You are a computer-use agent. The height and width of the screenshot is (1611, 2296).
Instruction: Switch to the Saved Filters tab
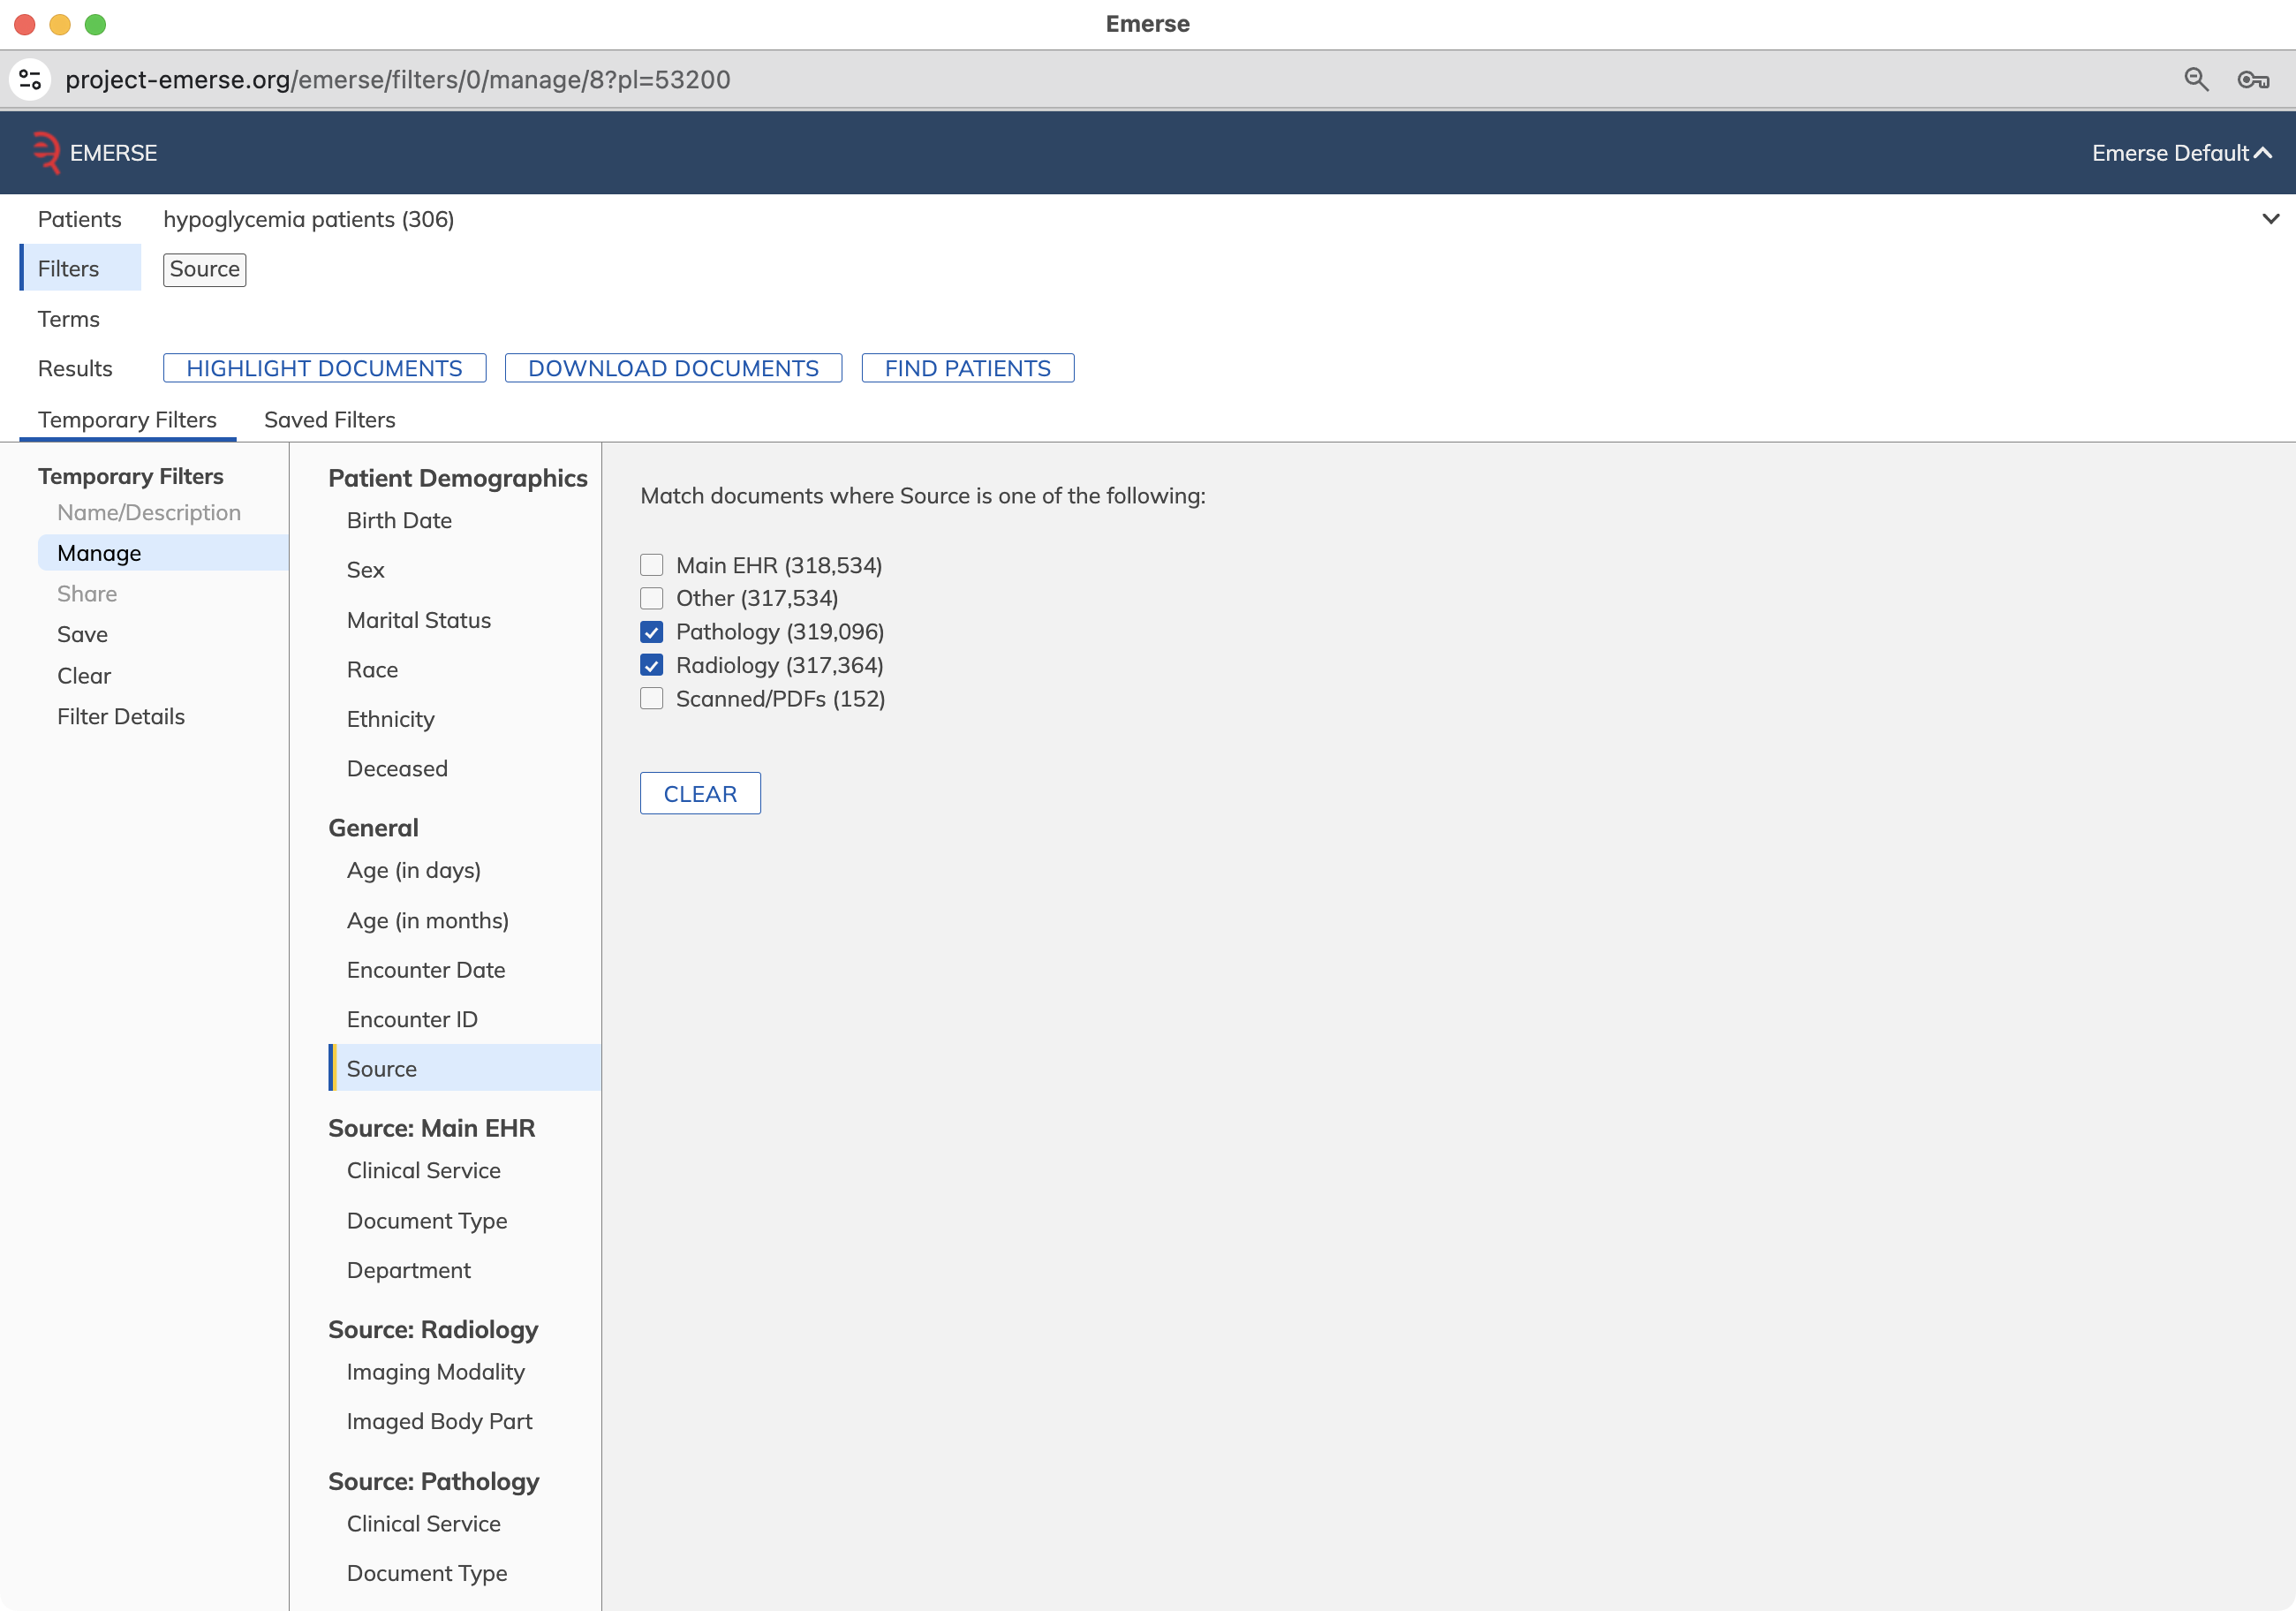click(x=329, y=420)
